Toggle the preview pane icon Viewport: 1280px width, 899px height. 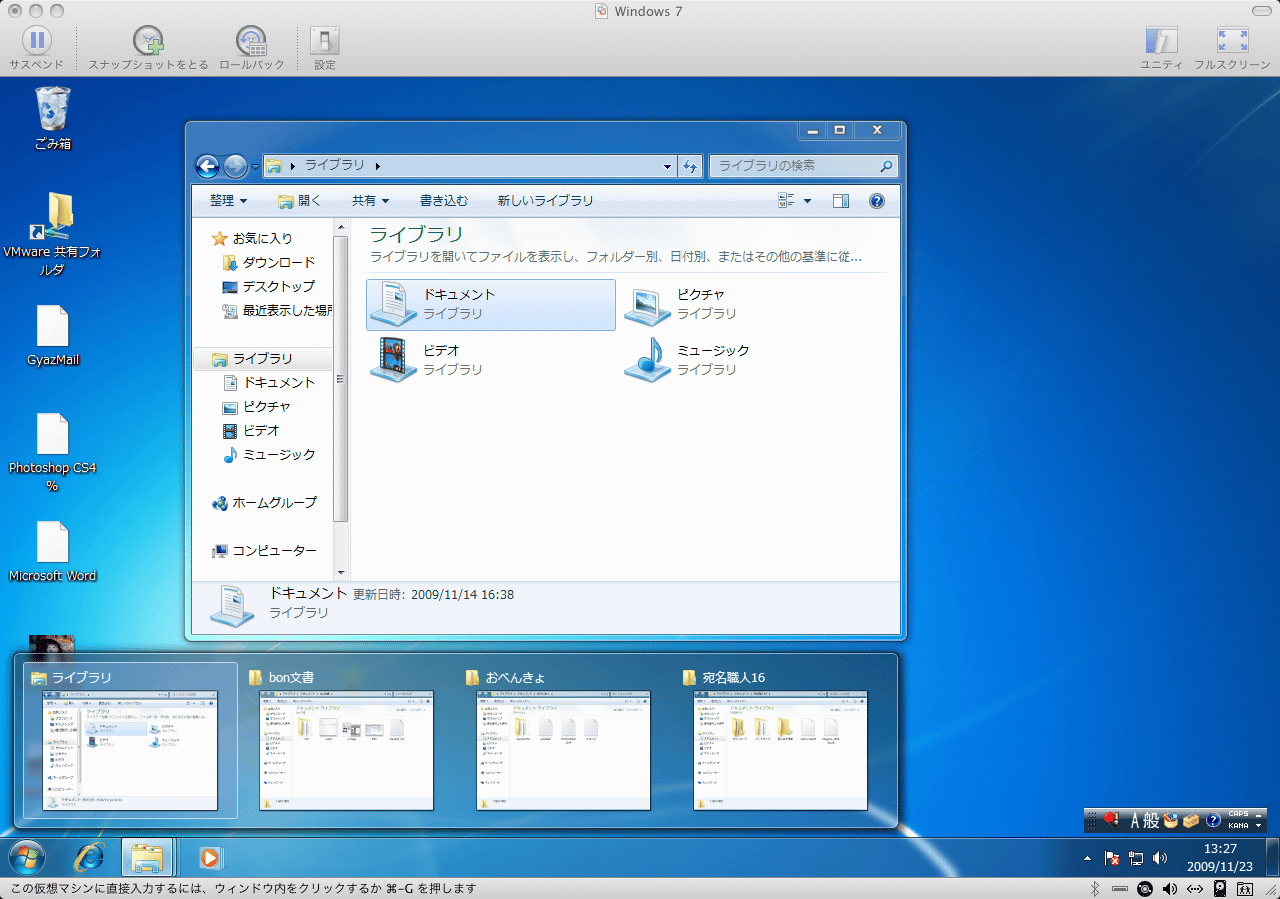pyautogui.click(x=841, y=201)
